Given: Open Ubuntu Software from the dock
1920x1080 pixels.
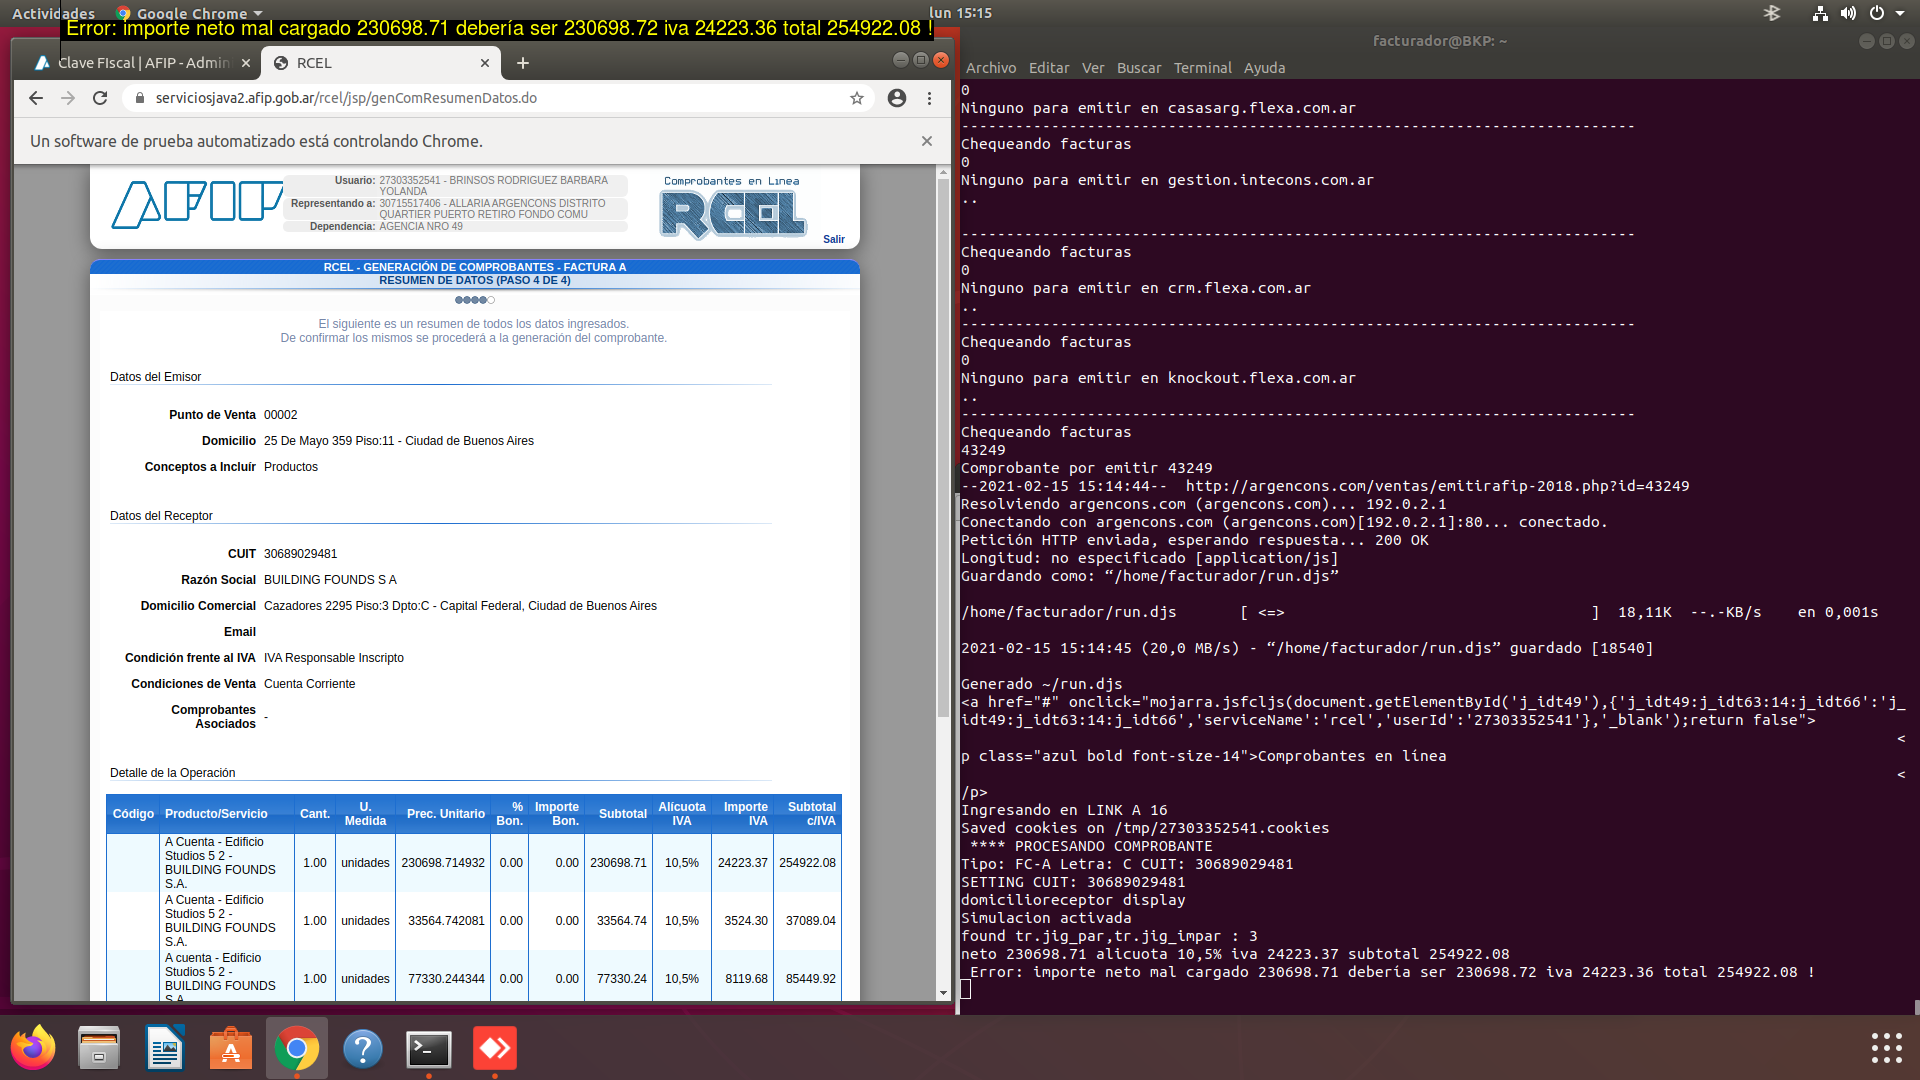Looking at the screenshot, I should [x=231, y=1048].
